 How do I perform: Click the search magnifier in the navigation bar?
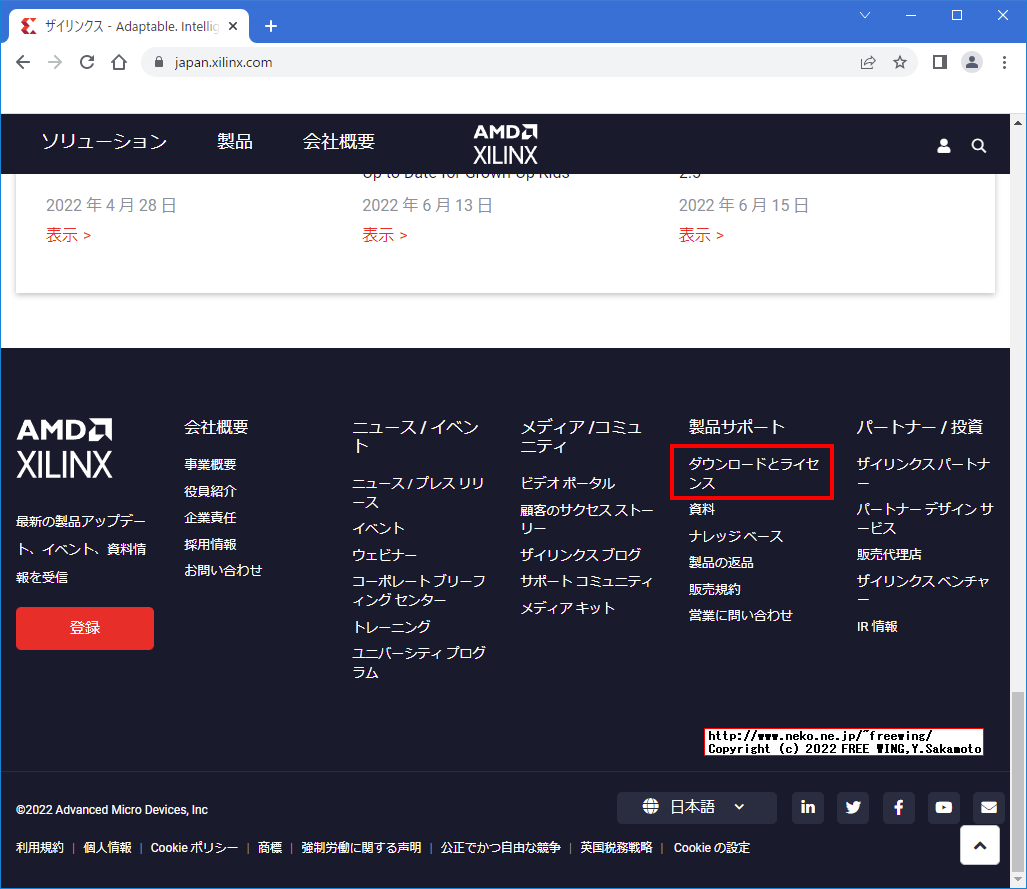[978, 145]
